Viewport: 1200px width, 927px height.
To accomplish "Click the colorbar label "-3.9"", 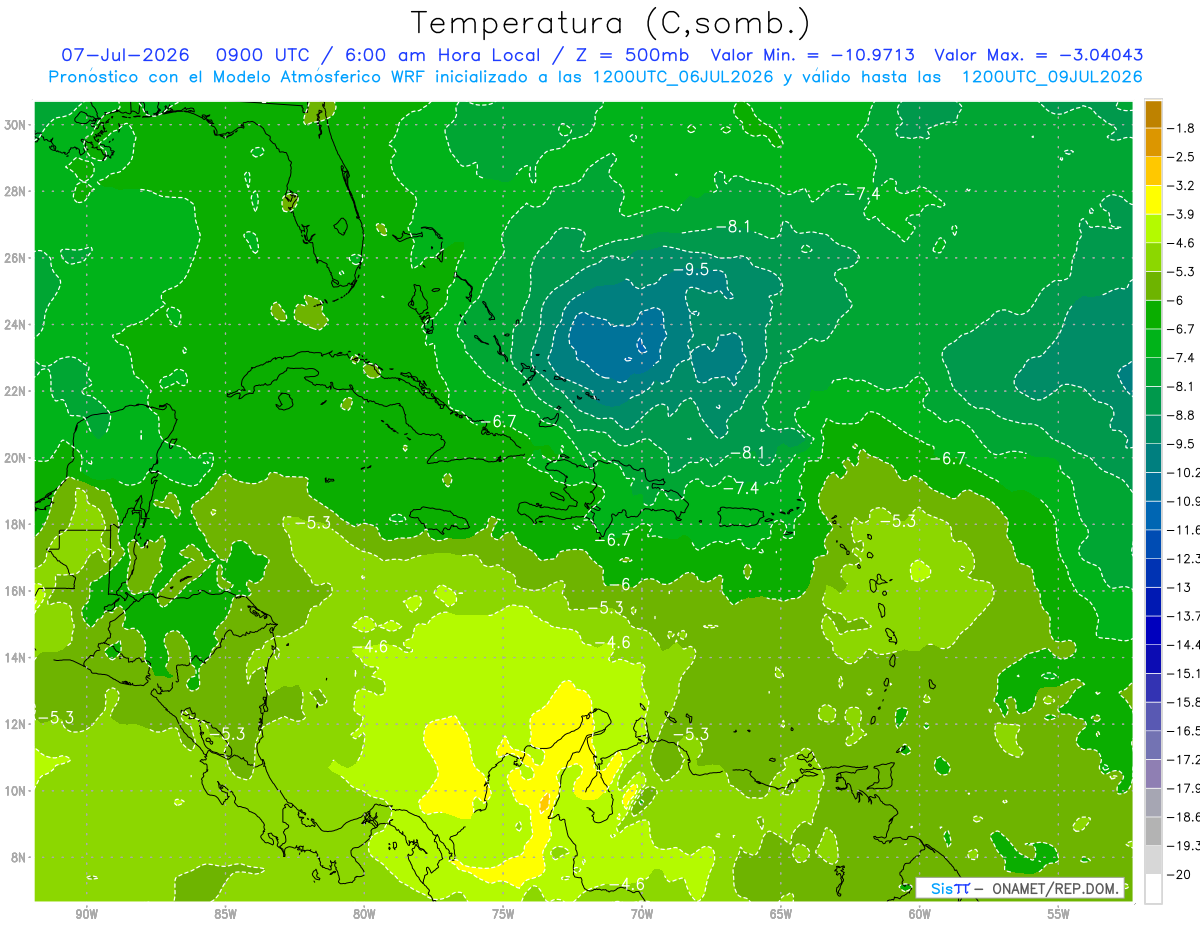I will pyautogui.click(x=1183, y=214).
